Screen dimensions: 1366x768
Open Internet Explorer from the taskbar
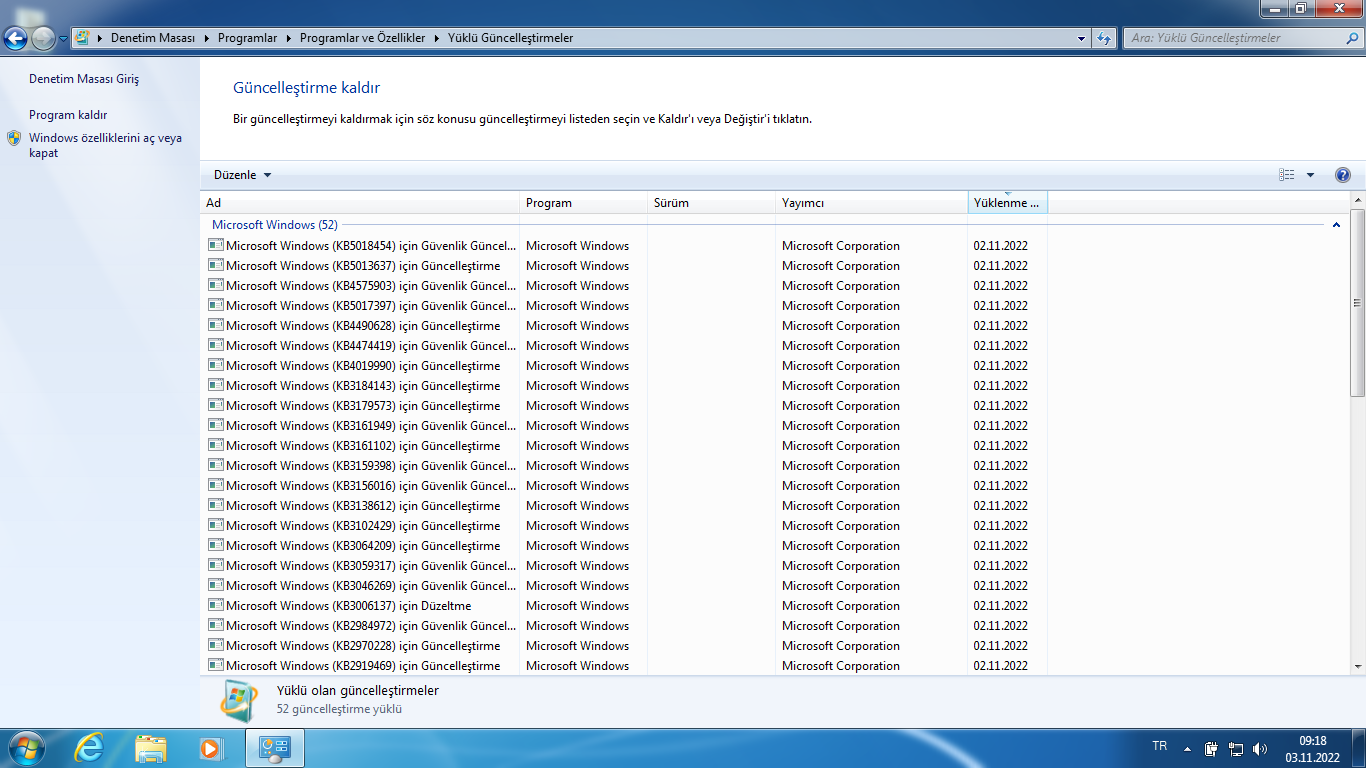(89, 747)
